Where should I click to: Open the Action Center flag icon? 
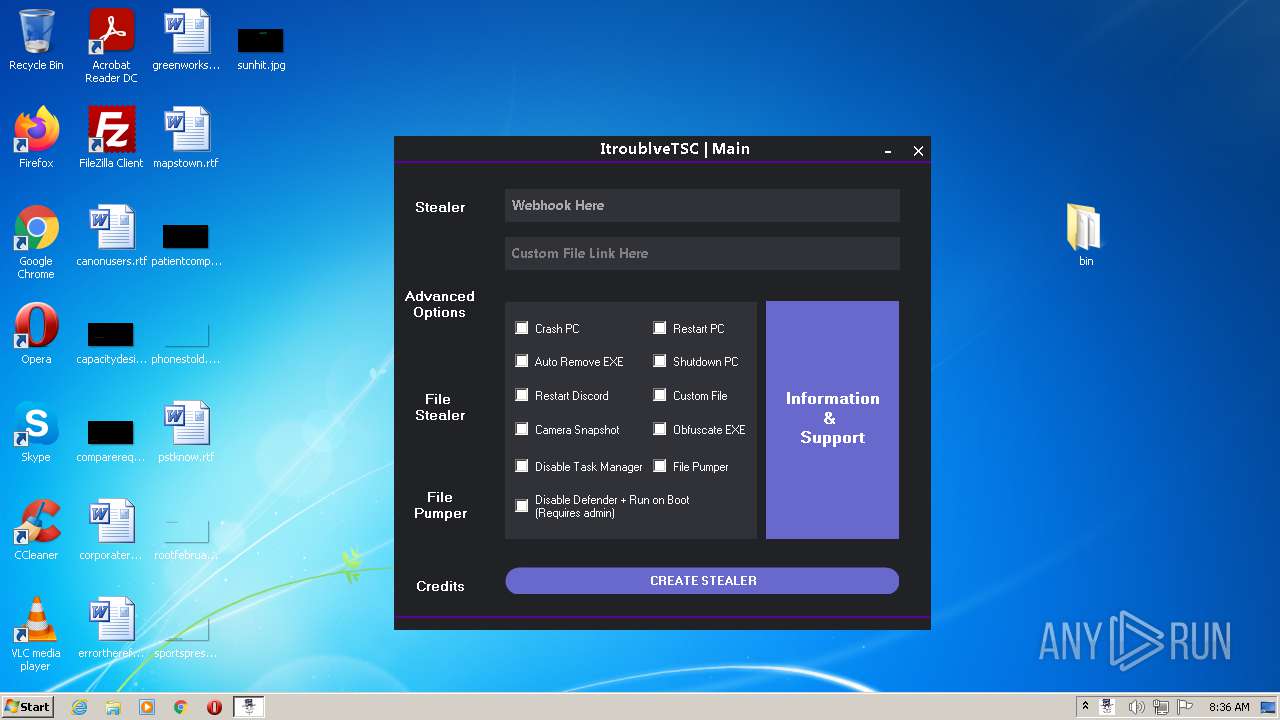click(1186, 707)
